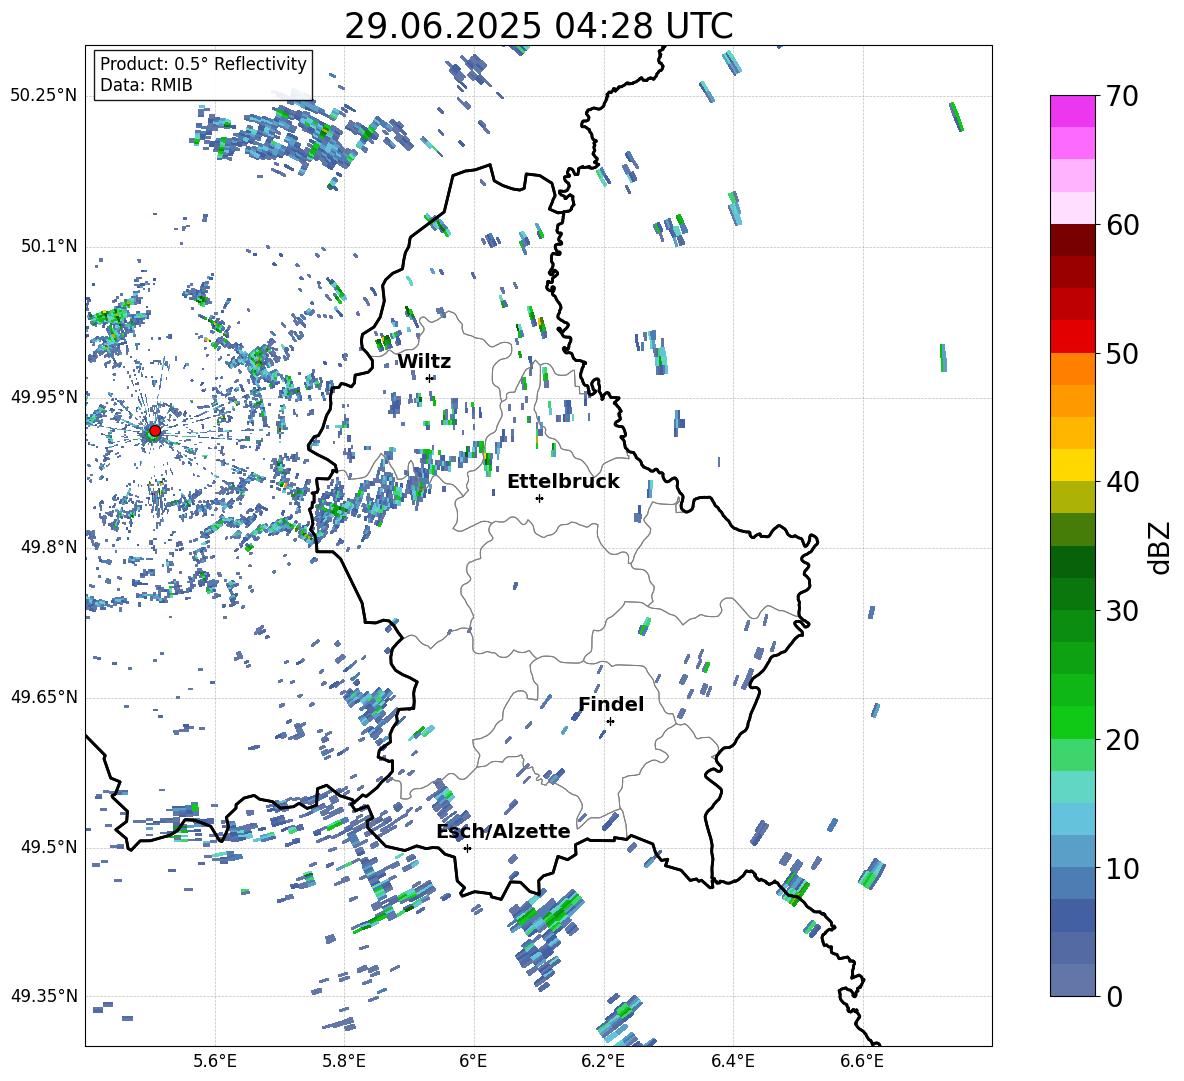This screenshot has height=1081, width=1184.
Task: Click the 30 tick label on colorbar
Action: 1122,611
